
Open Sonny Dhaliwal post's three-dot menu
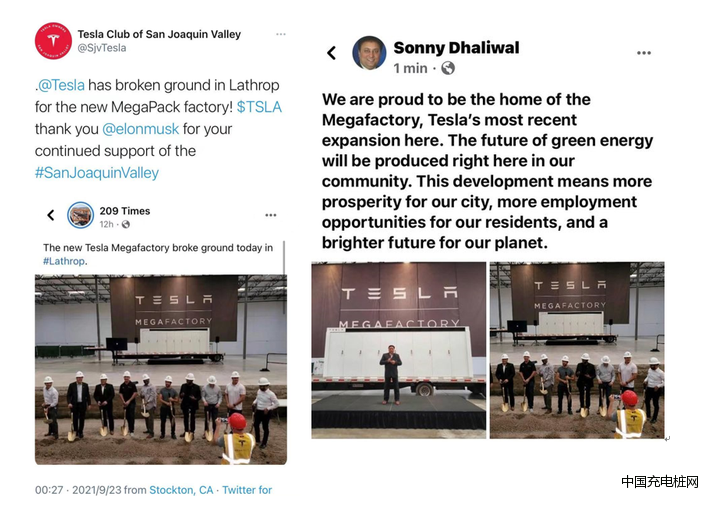pos(644,53)
